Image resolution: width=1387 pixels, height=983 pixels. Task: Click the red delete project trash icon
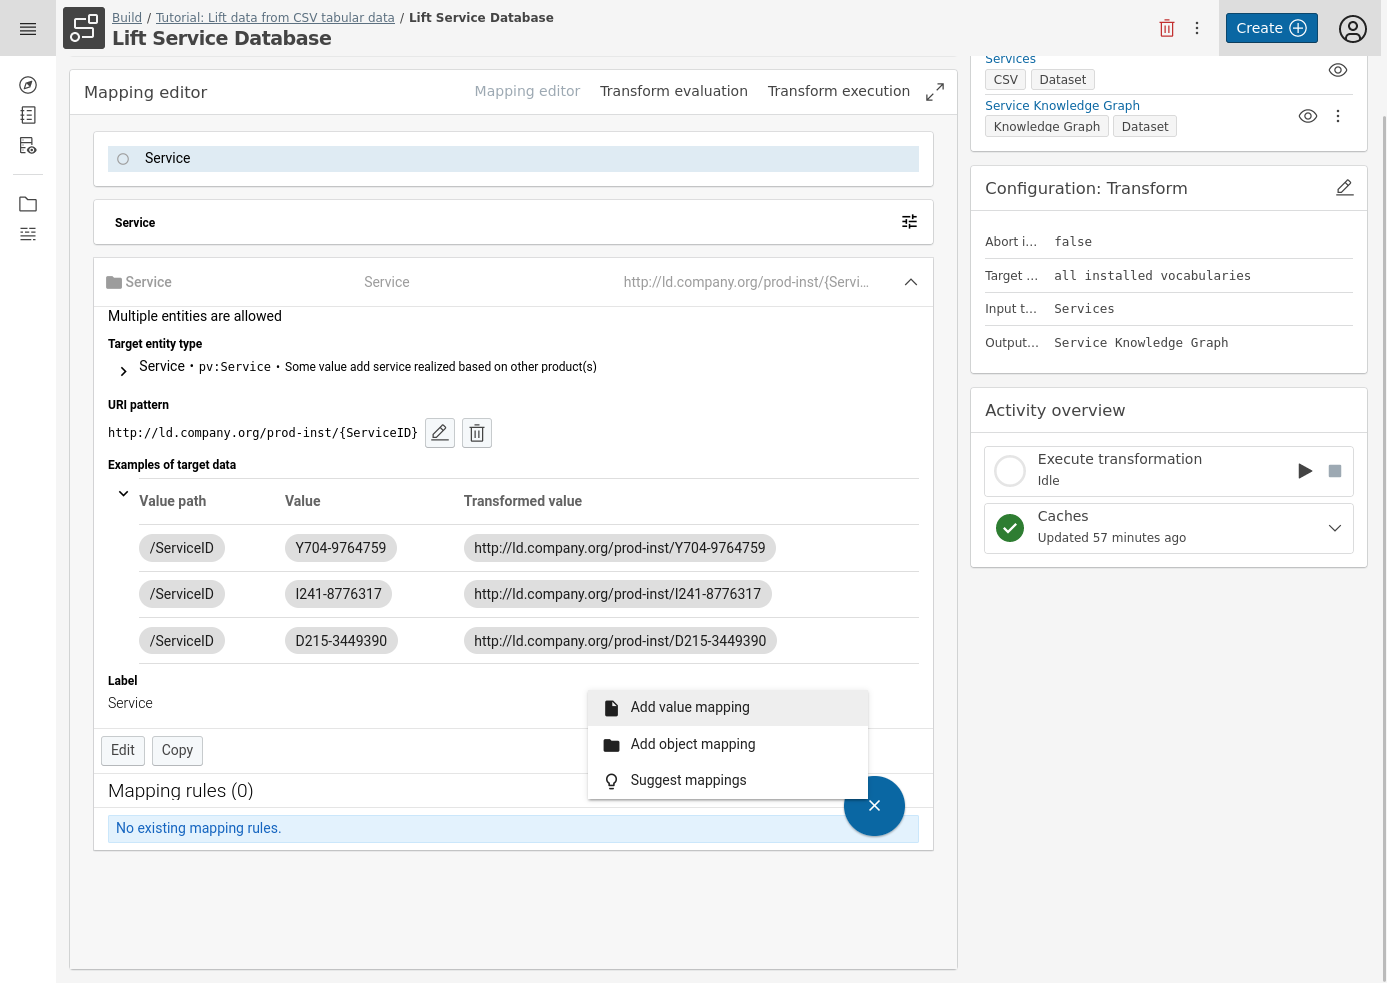pos(1166,28)
